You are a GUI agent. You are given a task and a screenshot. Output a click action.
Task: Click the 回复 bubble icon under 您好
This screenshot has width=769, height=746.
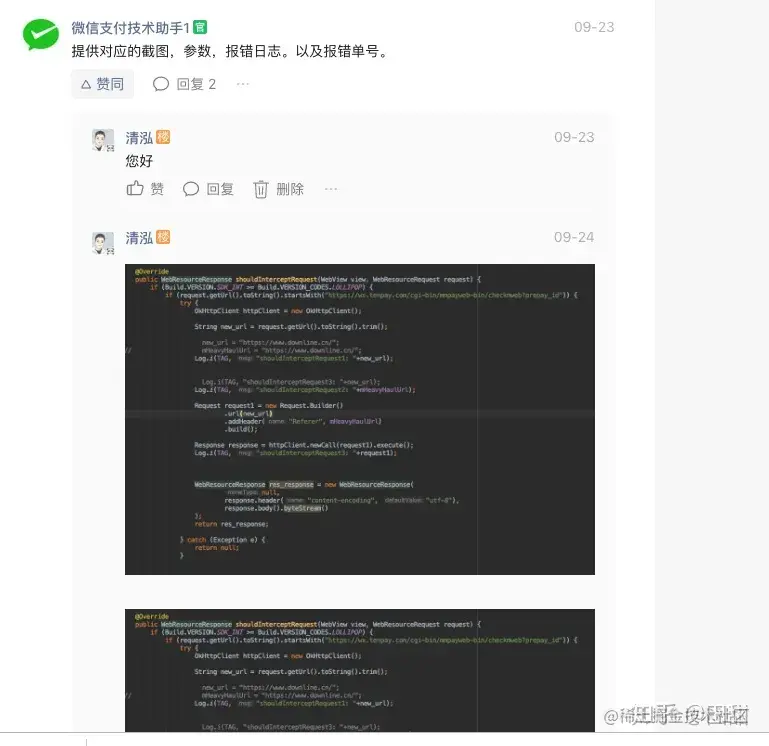pos(191,189)
